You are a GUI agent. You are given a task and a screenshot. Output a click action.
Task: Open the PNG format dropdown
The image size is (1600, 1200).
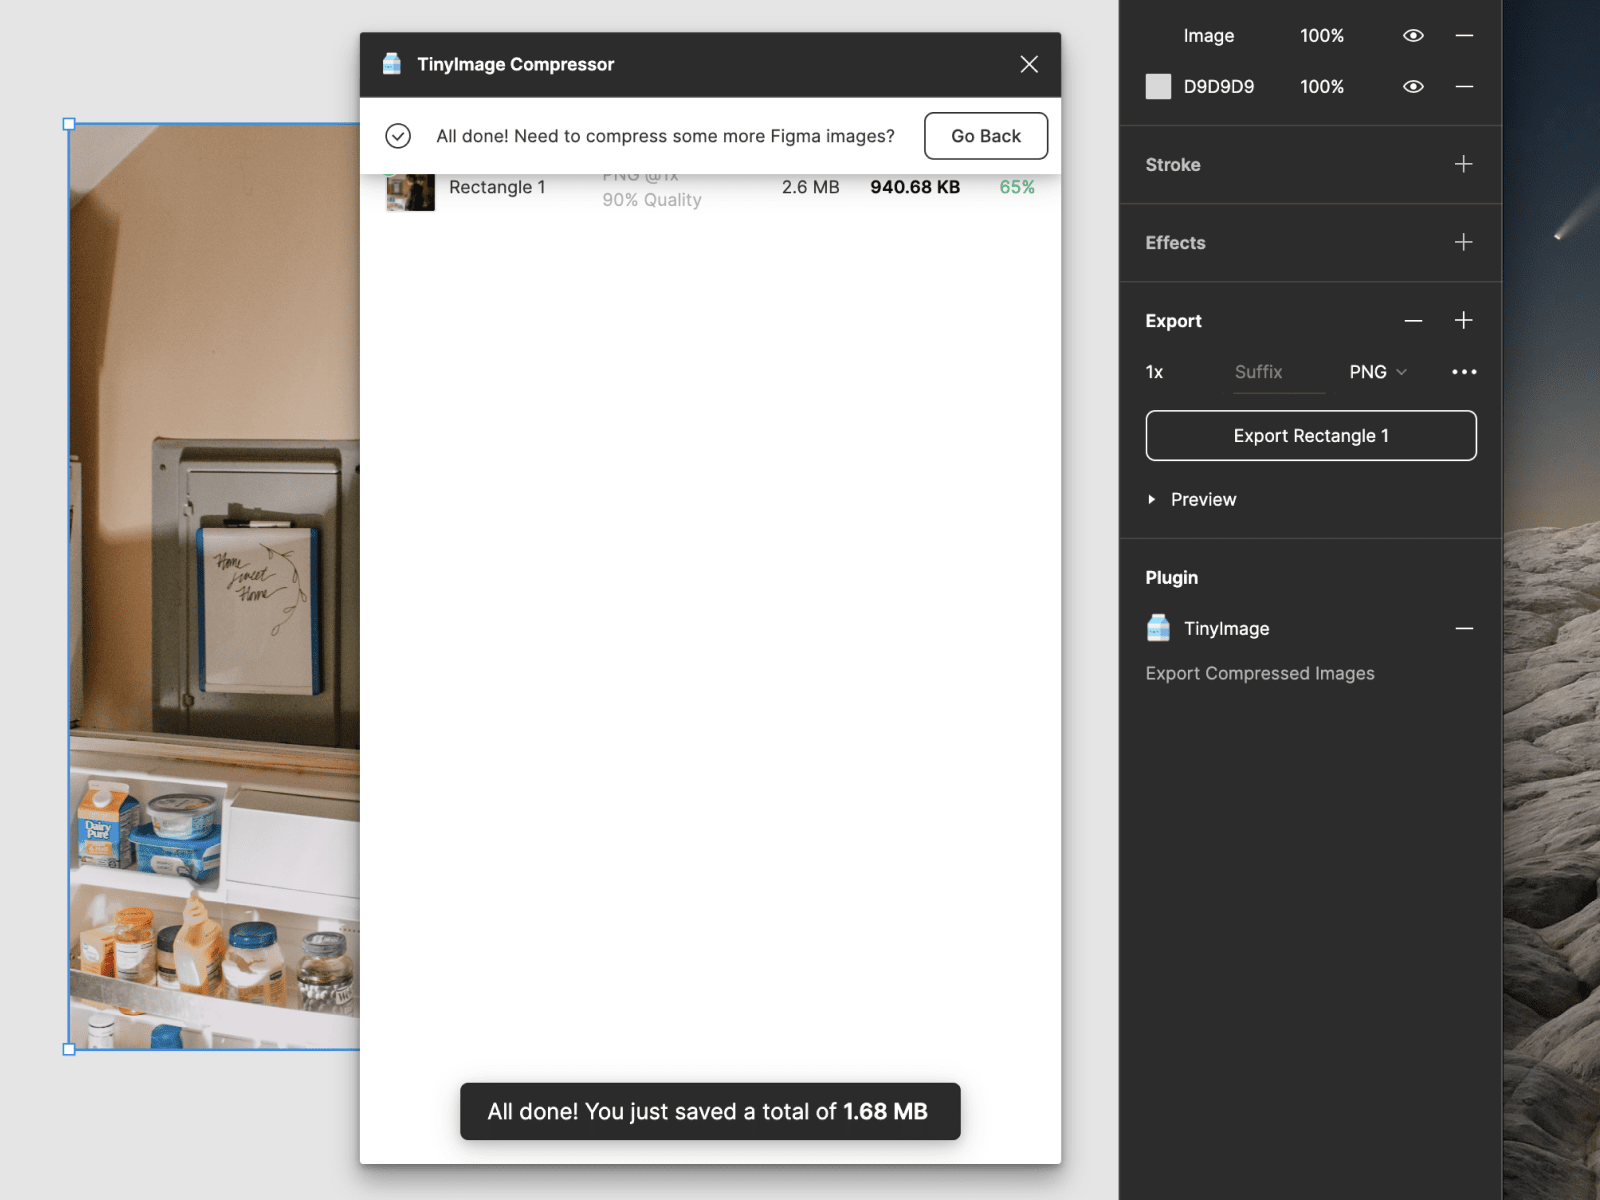1377,372
